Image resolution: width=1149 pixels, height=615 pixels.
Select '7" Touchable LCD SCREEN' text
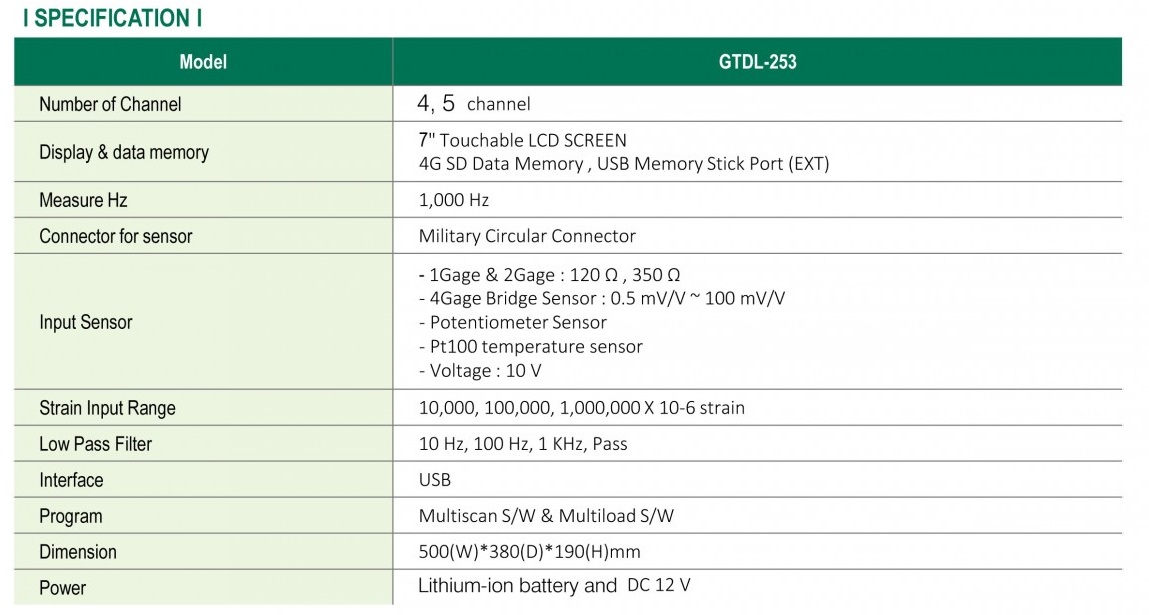point(522,140)
